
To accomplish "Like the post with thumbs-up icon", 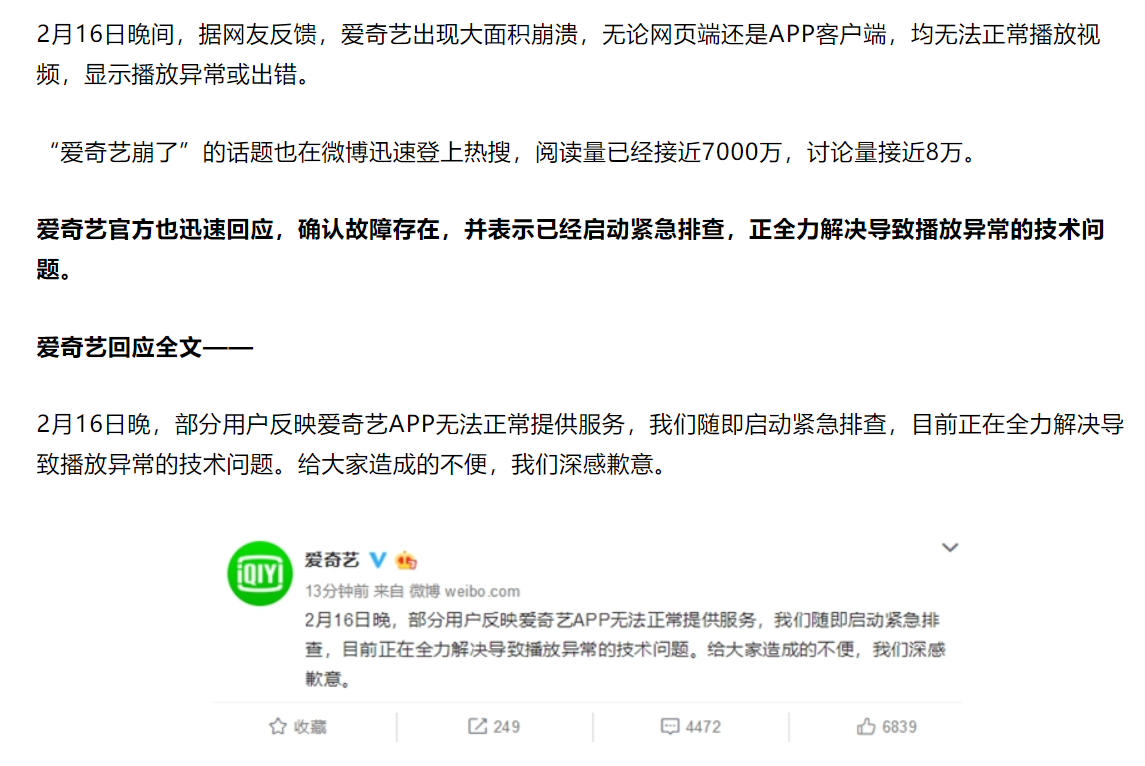I will [866, 726].
